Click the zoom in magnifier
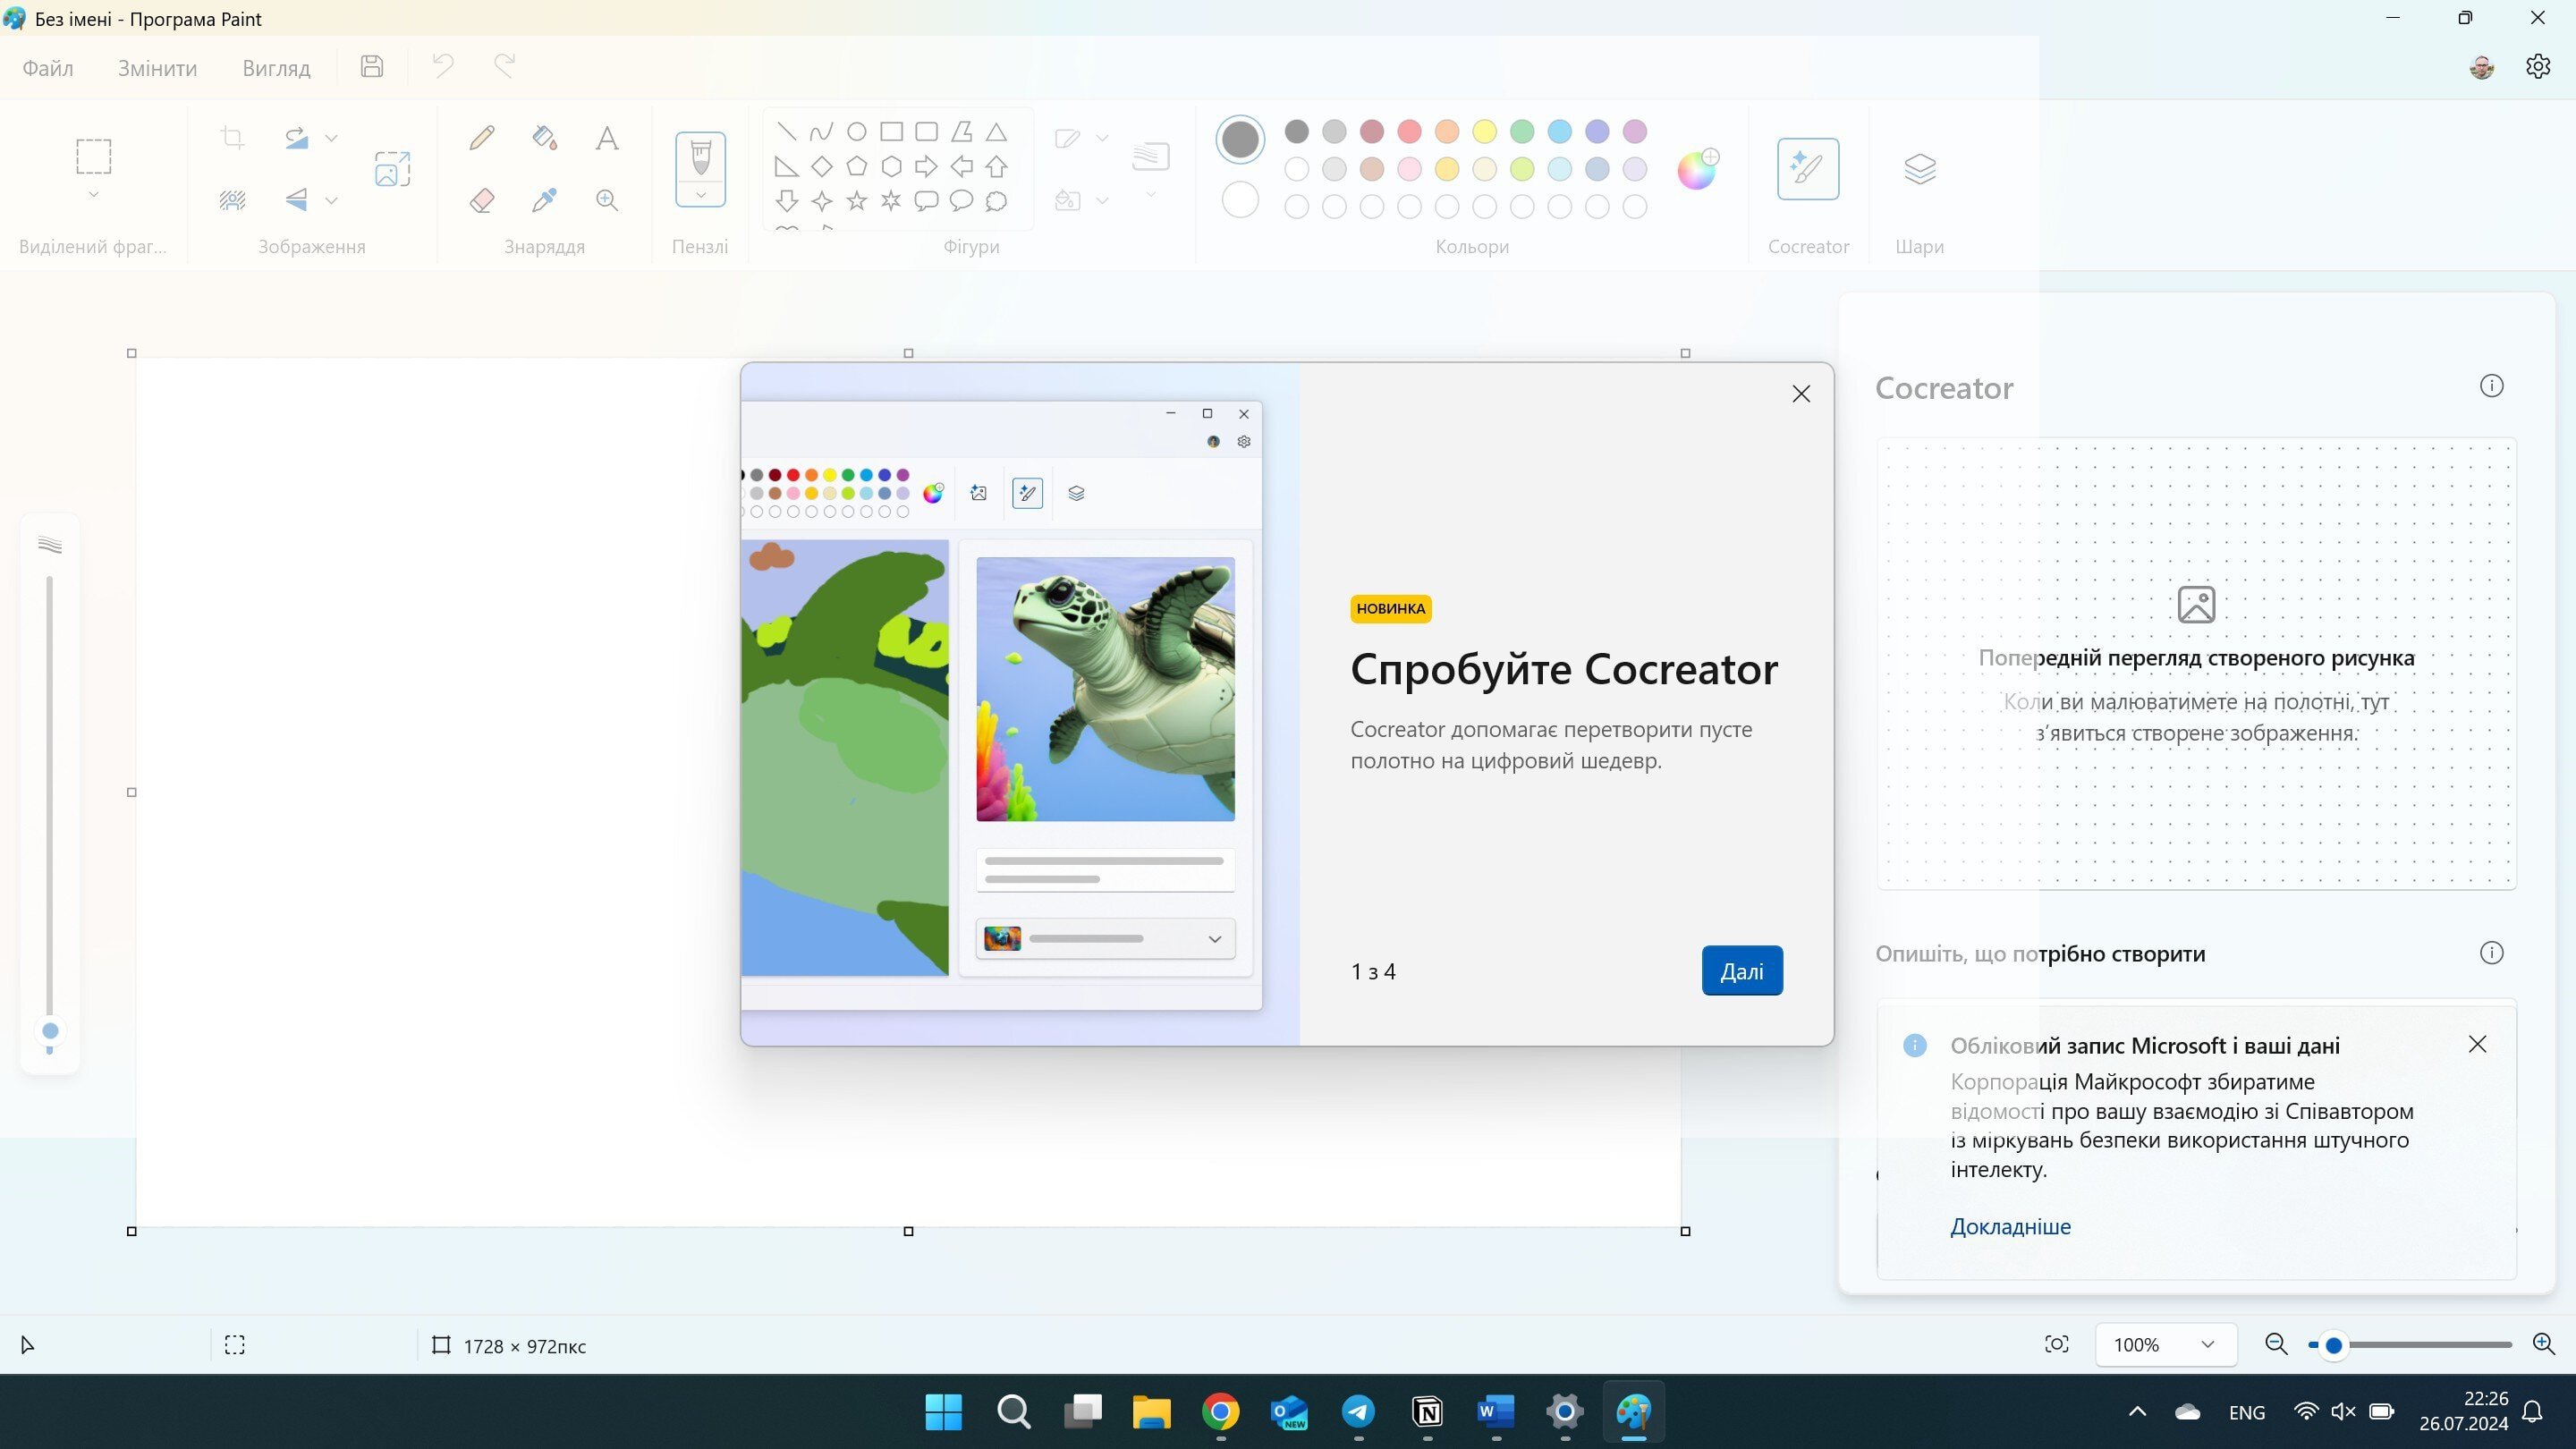The width and height of the screenshot is (2576, 1449). tap(2544, 1344)
